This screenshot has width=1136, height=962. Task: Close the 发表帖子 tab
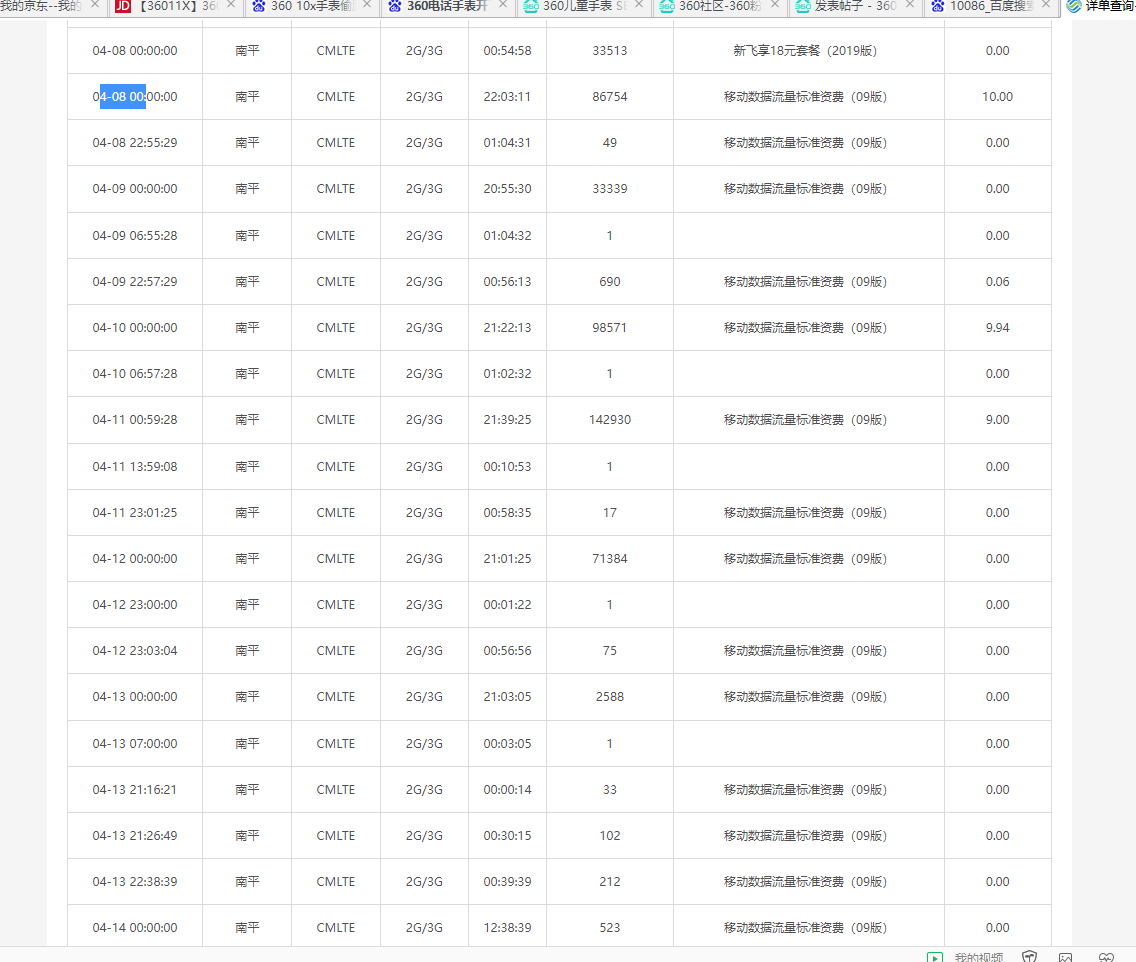point(910,4)
